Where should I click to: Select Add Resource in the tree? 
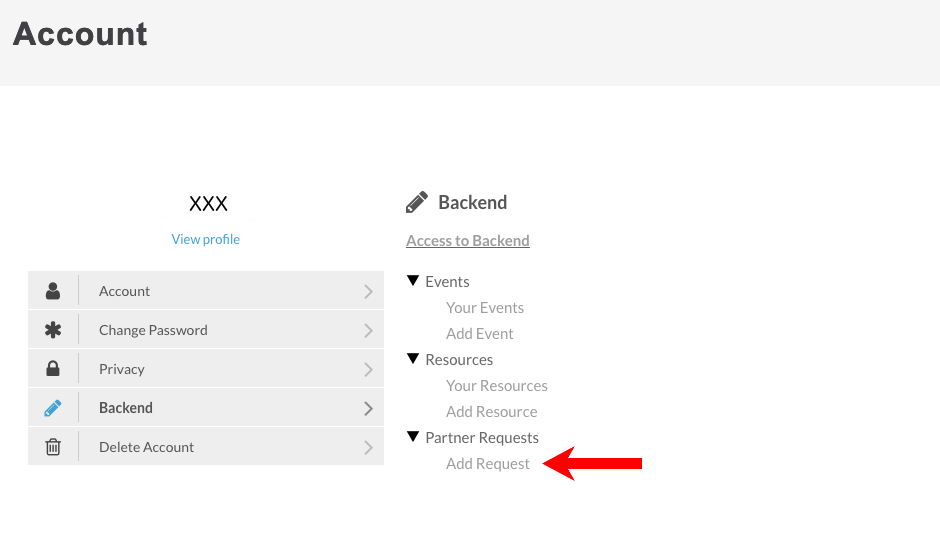492,412
